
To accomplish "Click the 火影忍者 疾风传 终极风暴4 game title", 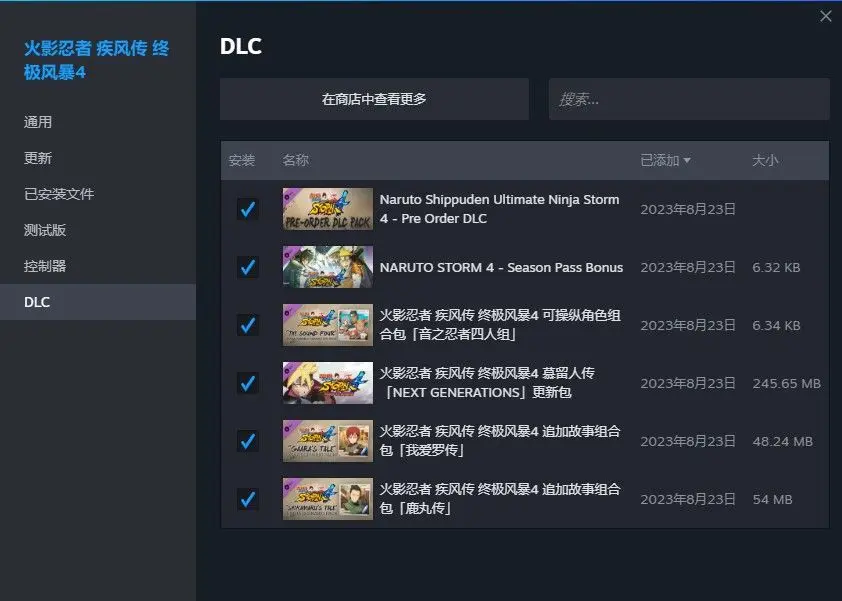I will point(97,60).
